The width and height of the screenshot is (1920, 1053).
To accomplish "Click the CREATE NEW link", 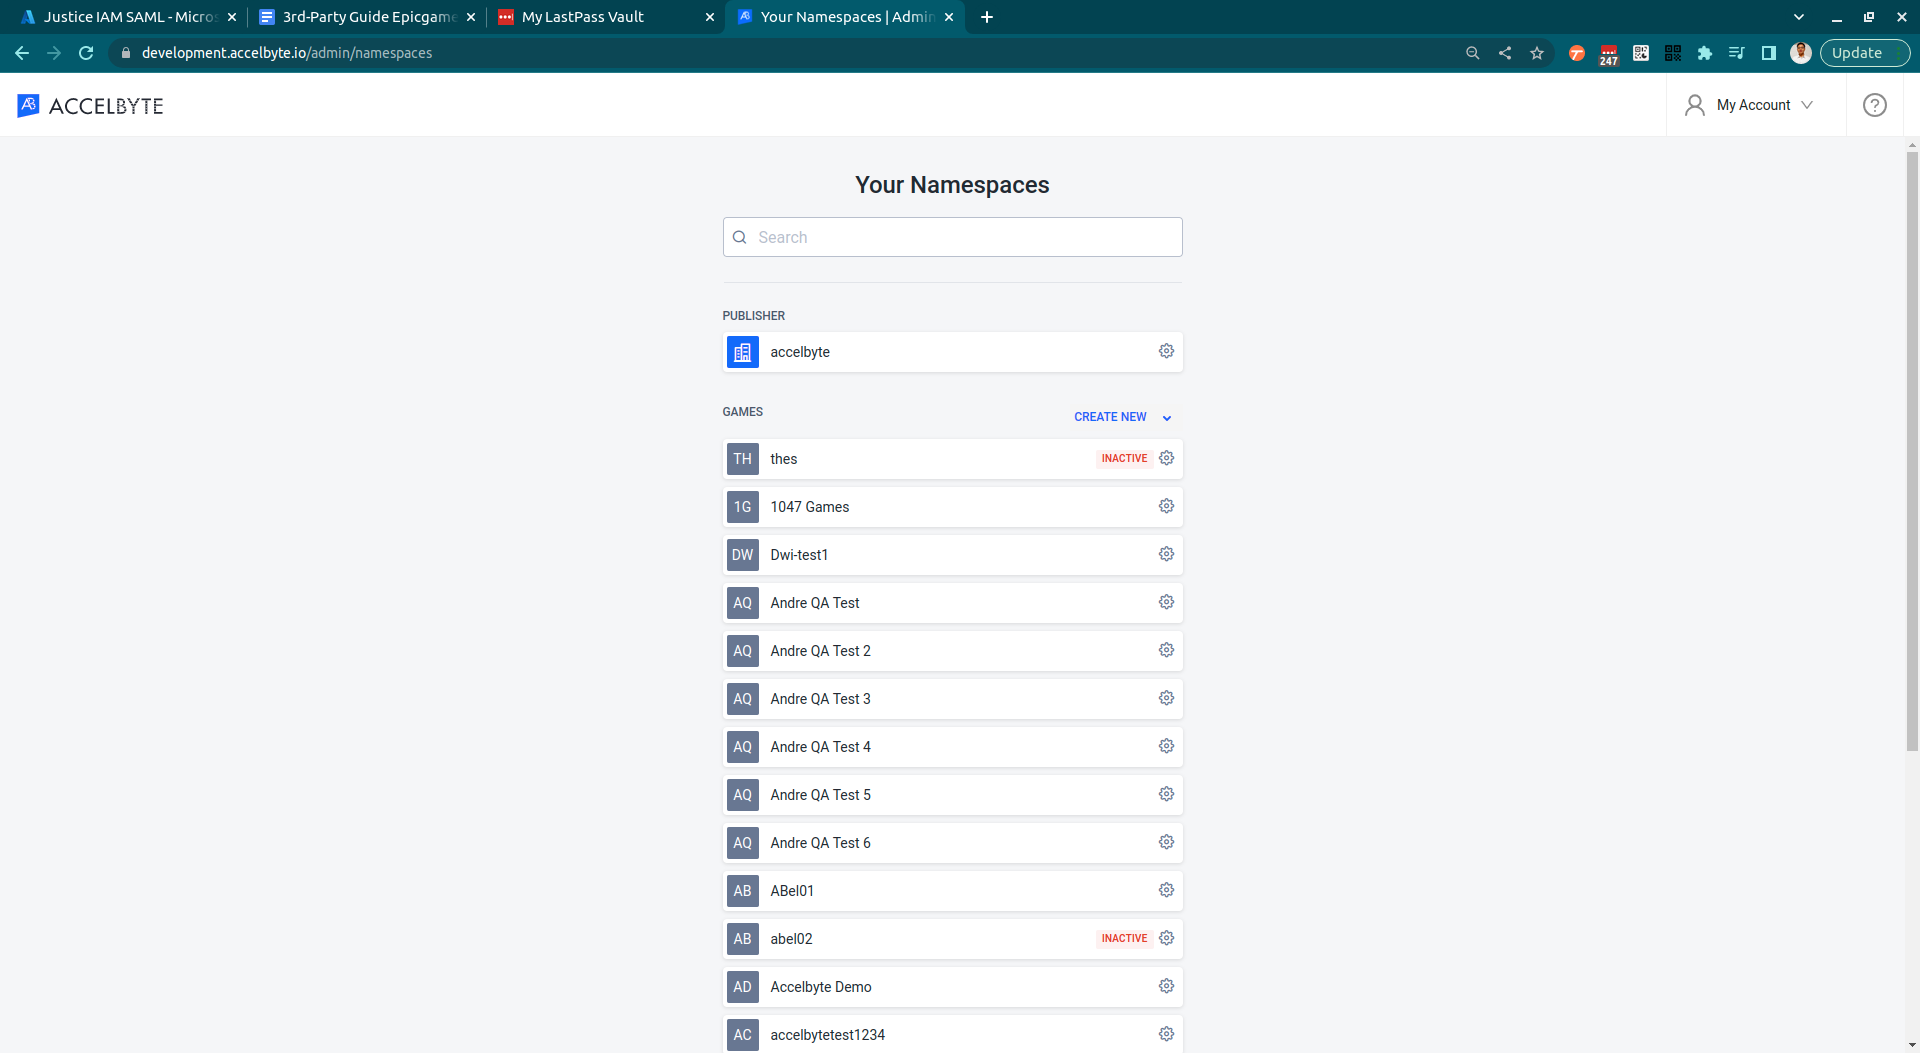I will tap(1110, 417).
